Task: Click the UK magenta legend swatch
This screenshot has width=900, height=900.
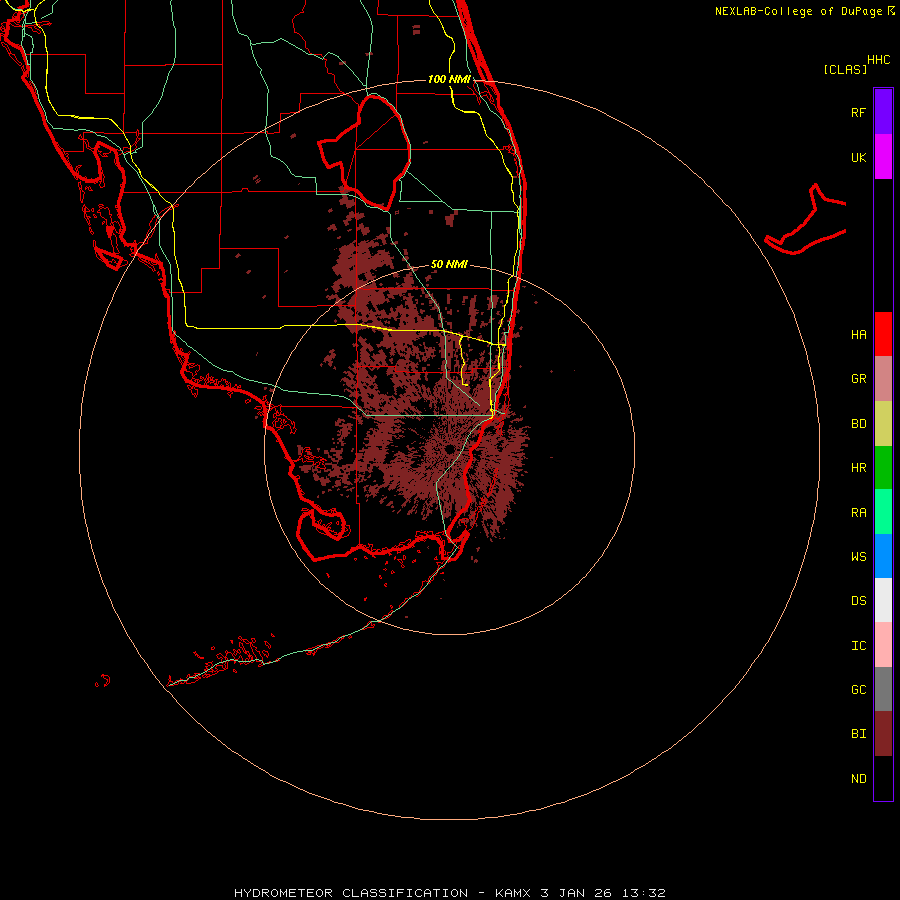Action: [x=883, y=157]
